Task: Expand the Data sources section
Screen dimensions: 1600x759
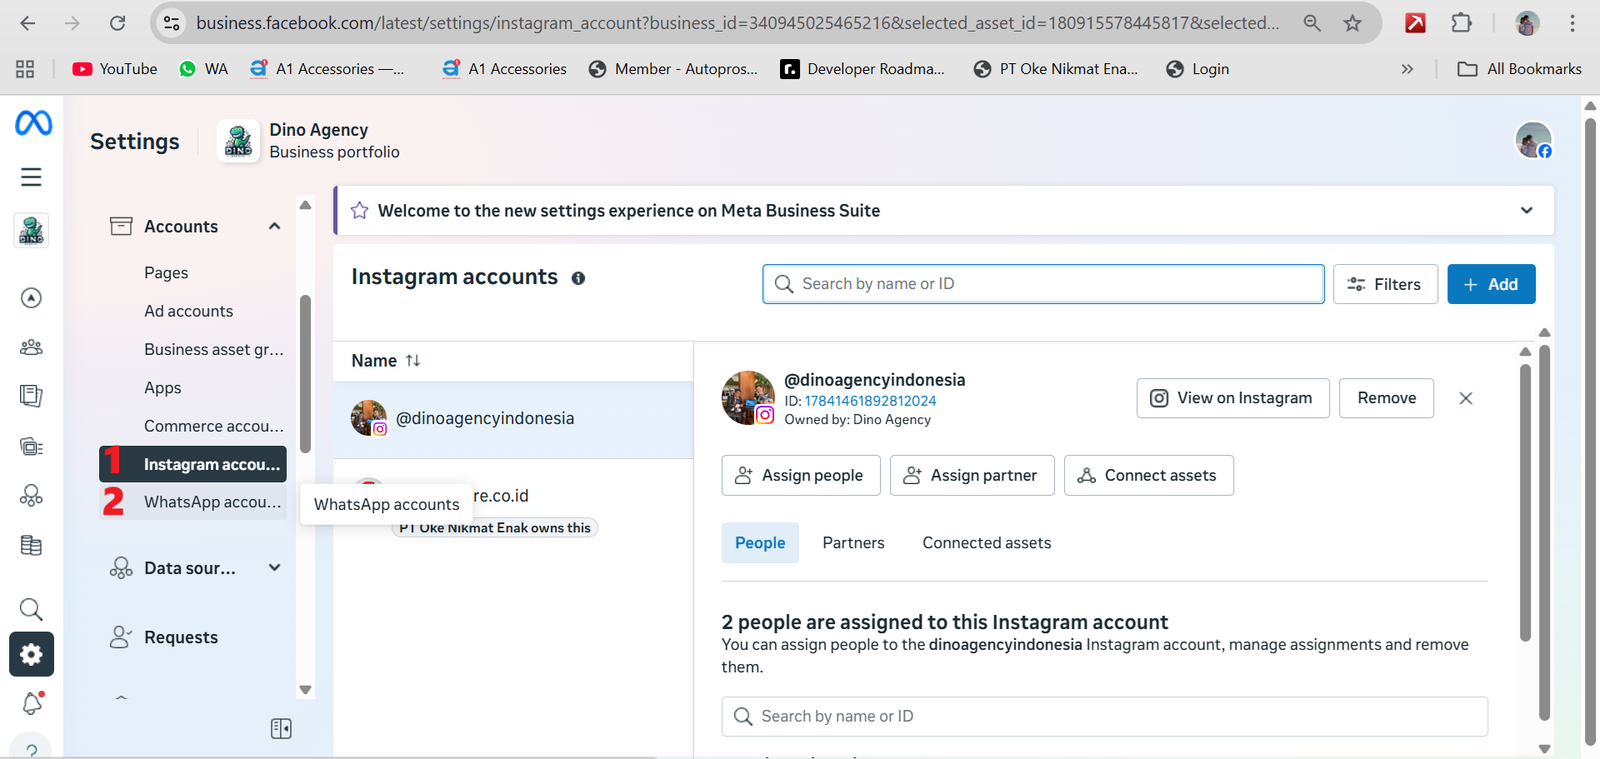Action: click(274, 568)
